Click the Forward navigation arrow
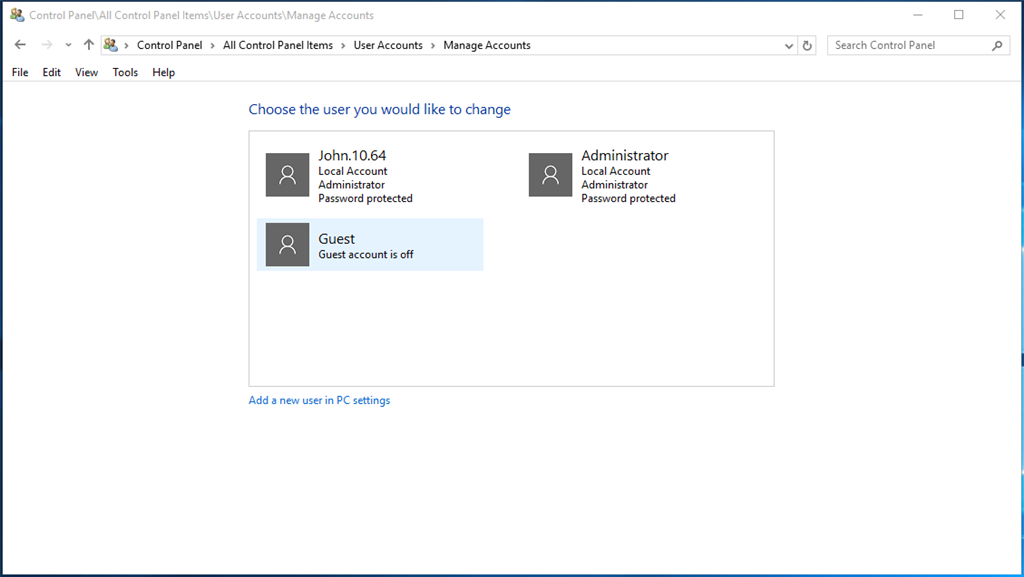 click(x=46, y=45)
